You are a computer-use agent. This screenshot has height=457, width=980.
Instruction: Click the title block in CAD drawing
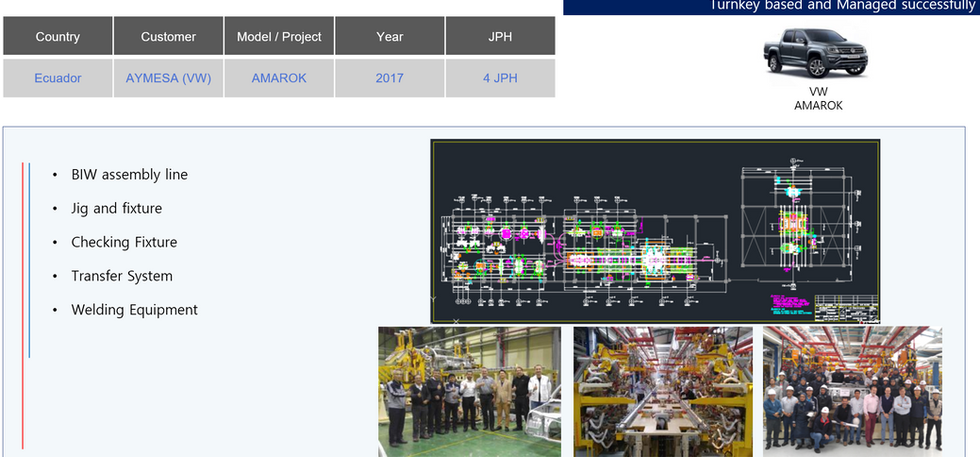pos(846,307)
